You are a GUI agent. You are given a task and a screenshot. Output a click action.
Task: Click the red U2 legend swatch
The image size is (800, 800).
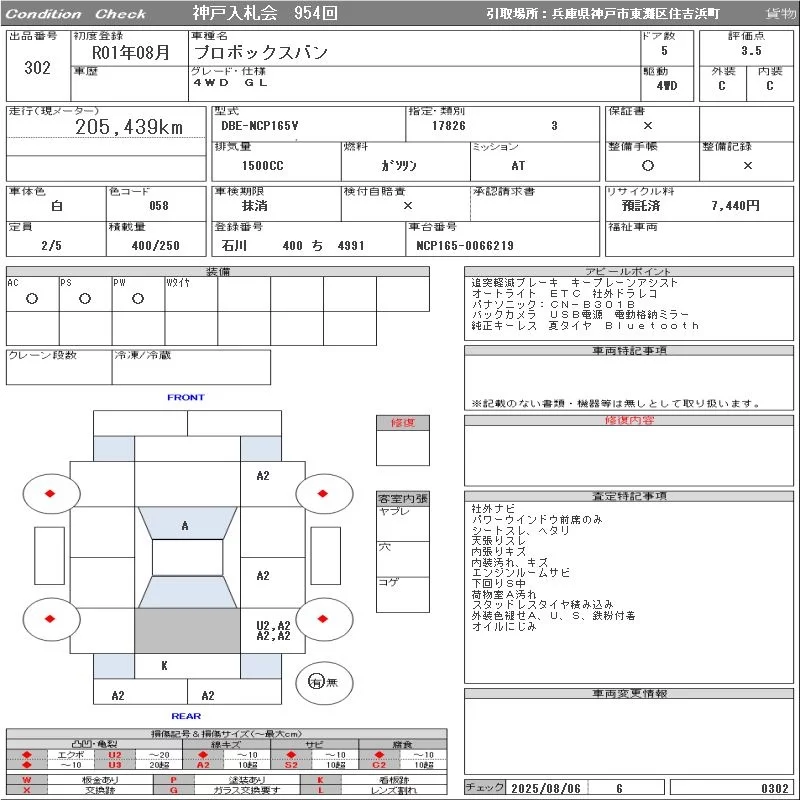point(115,755)
